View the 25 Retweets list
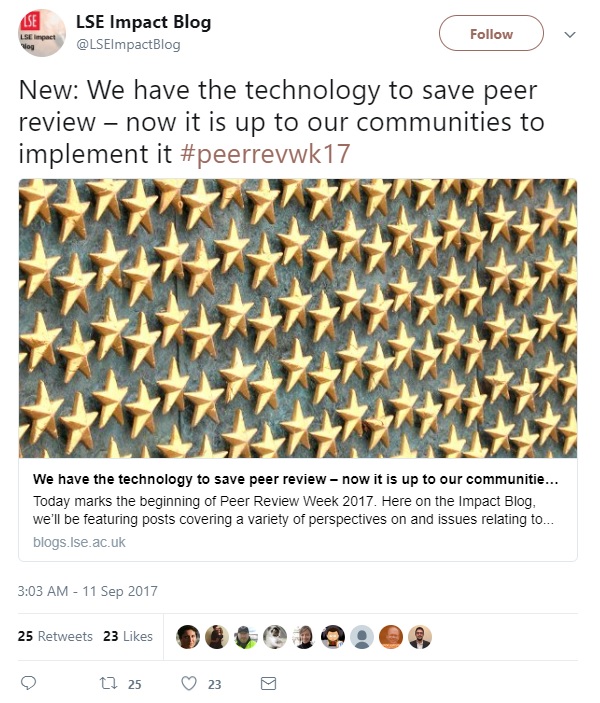The image size is (600, 703). click(x=55, y=636)
